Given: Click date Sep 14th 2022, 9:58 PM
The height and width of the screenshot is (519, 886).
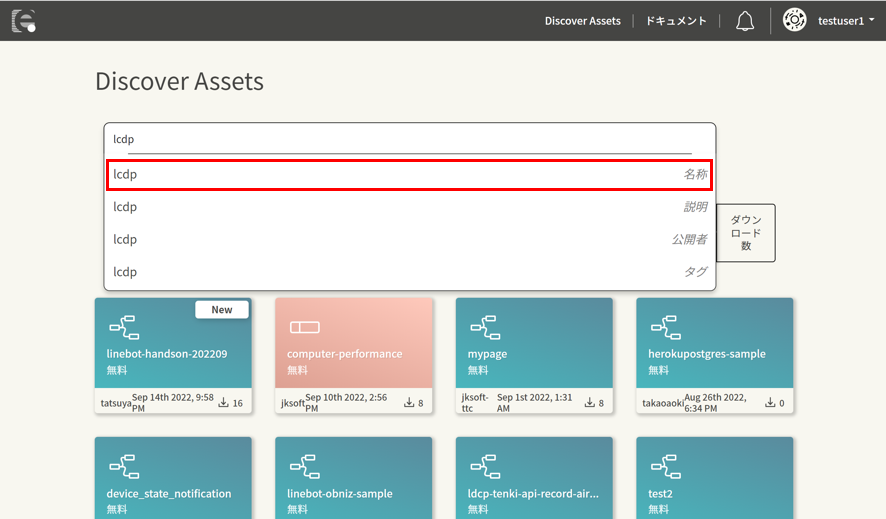Looking at the screenshot, I should (173, 403).
